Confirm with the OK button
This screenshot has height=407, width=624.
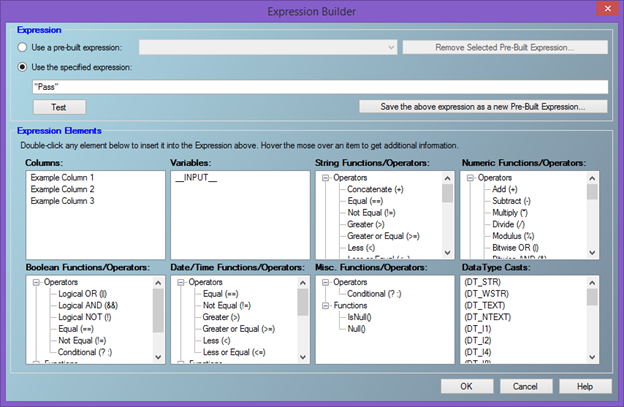[x=466, y=385]
